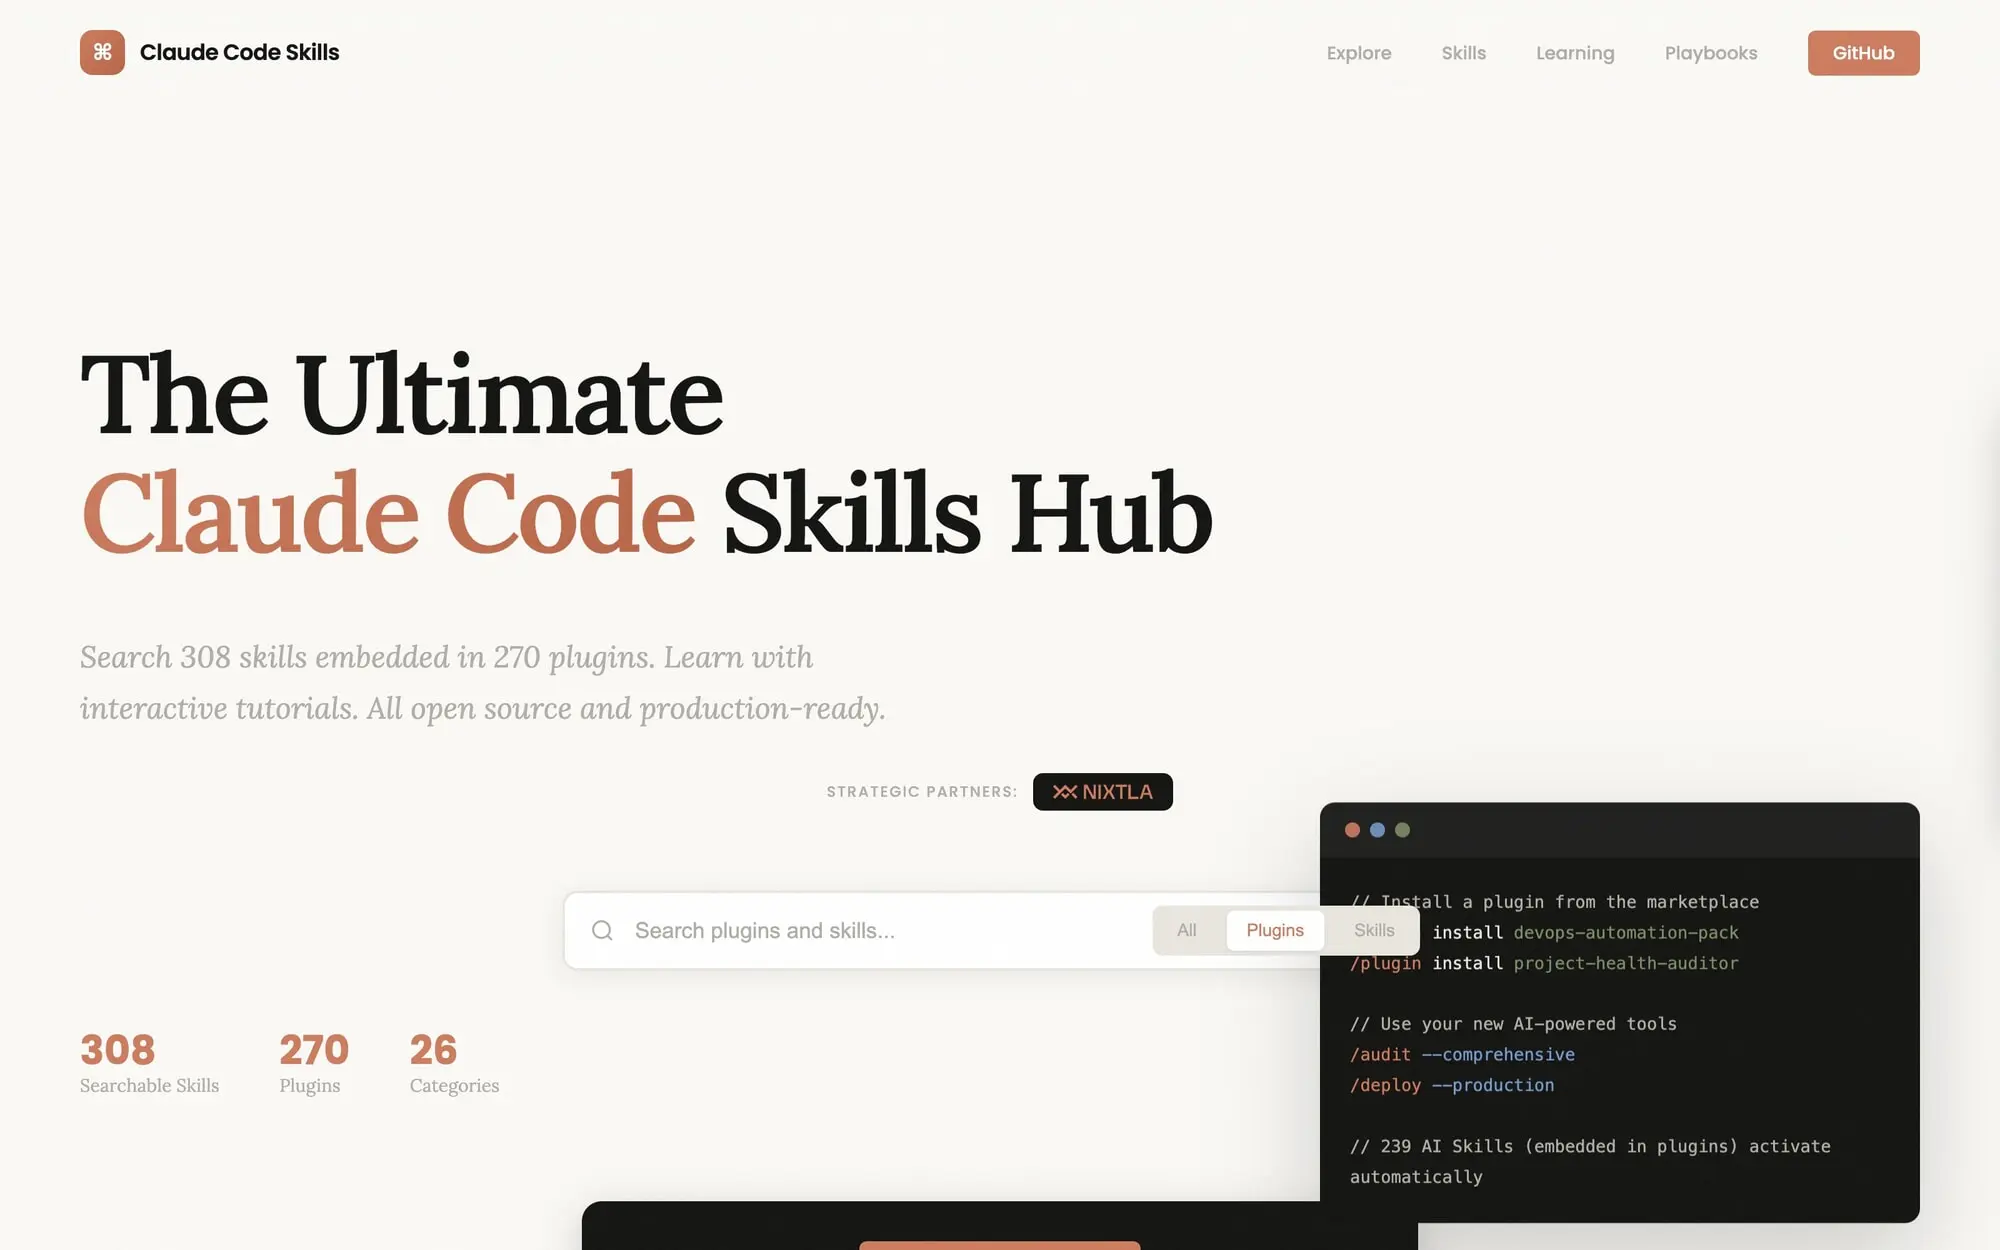Image resolution: width=2000 pixels, height=1250 pixels.
Task: Click the blue dot in terminal window
Action: [1377, 830]
